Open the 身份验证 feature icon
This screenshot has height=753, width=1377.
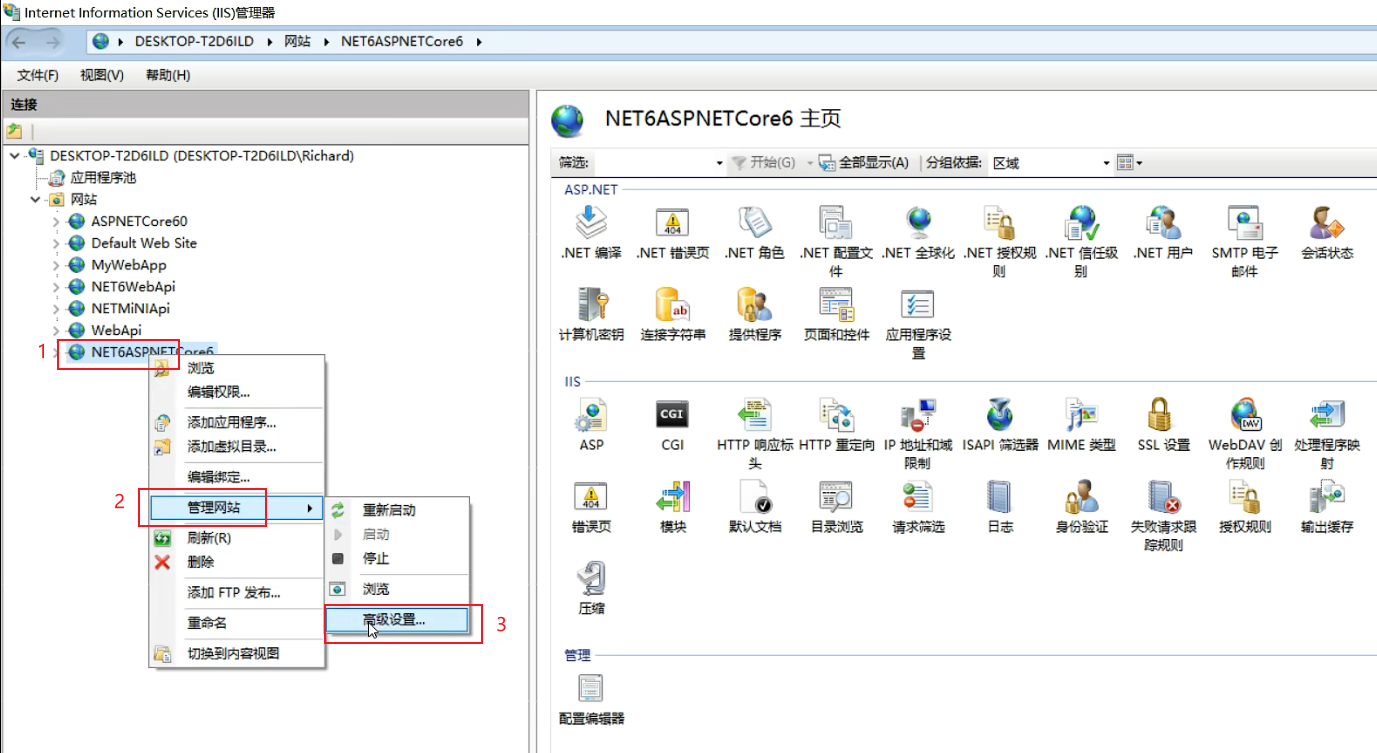(x=1081, y=496)
